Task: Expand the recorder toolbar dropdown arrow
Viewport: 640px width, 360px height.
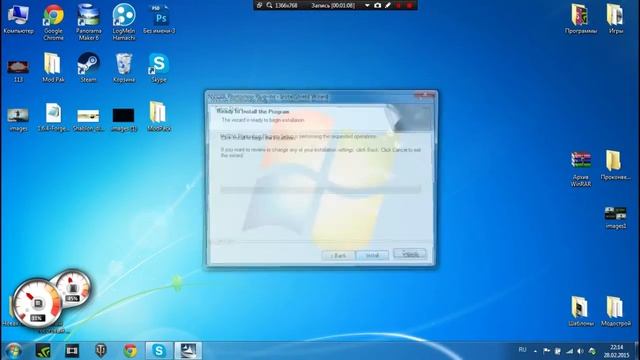Action: coord(367,5)
